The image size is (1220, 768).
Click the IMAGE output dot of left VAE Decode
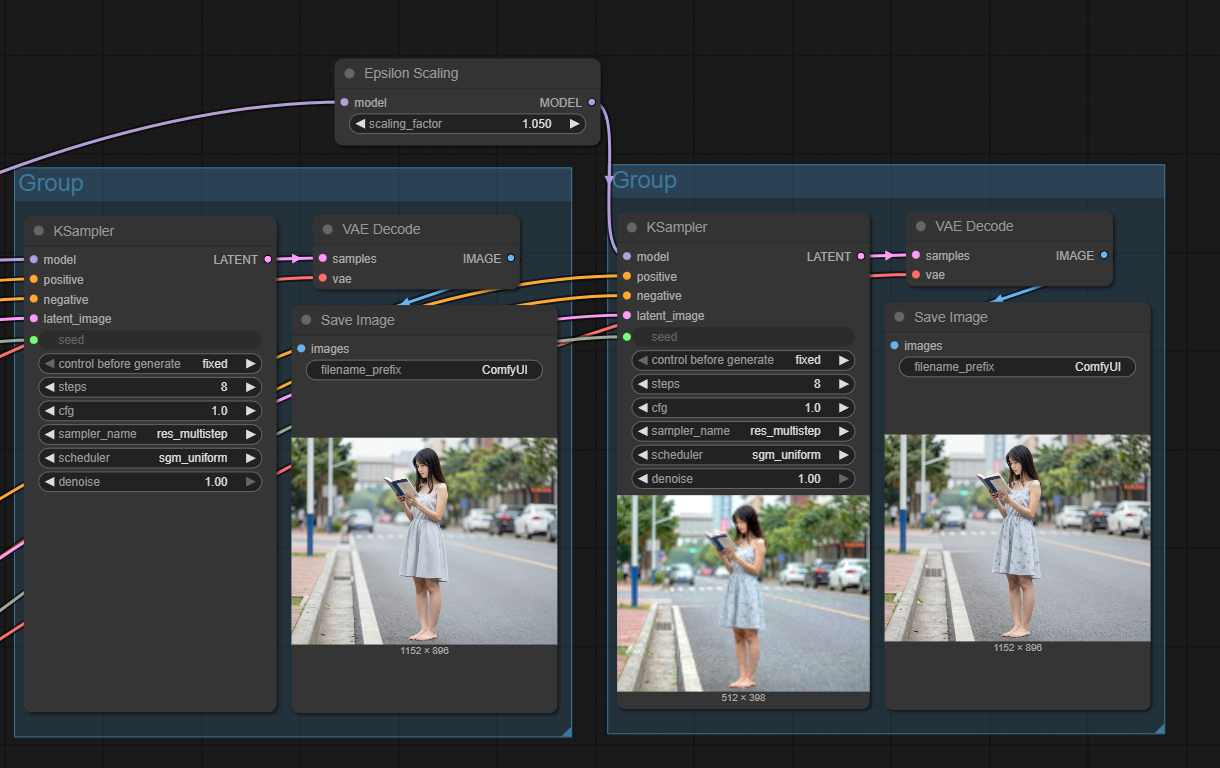point(511,259)
